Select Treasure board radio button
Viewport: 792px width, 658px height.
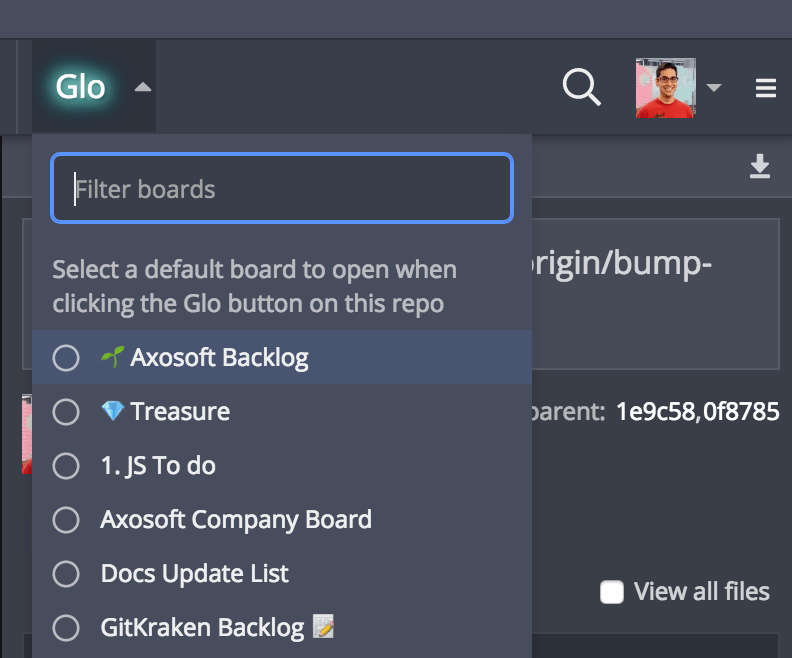[x=66, y=412]
